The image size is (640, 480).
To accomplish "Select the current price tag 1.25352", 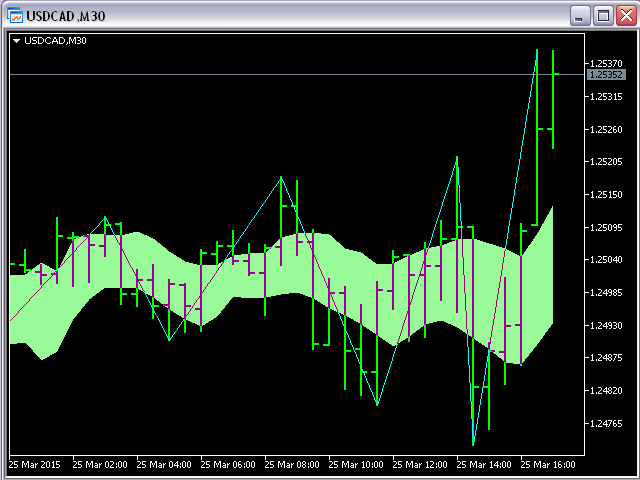I will [606, 75].
